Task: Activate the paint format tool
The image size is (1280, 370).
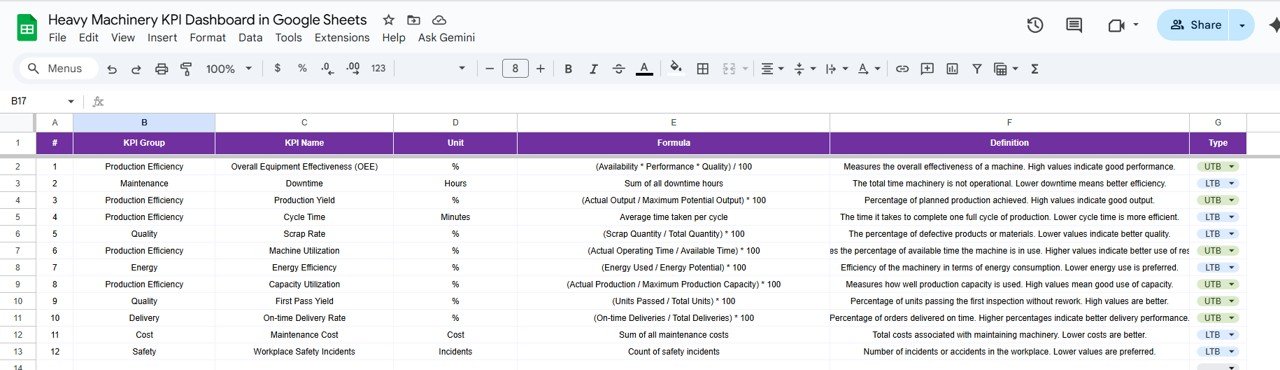Action: (x=186, y=69)
